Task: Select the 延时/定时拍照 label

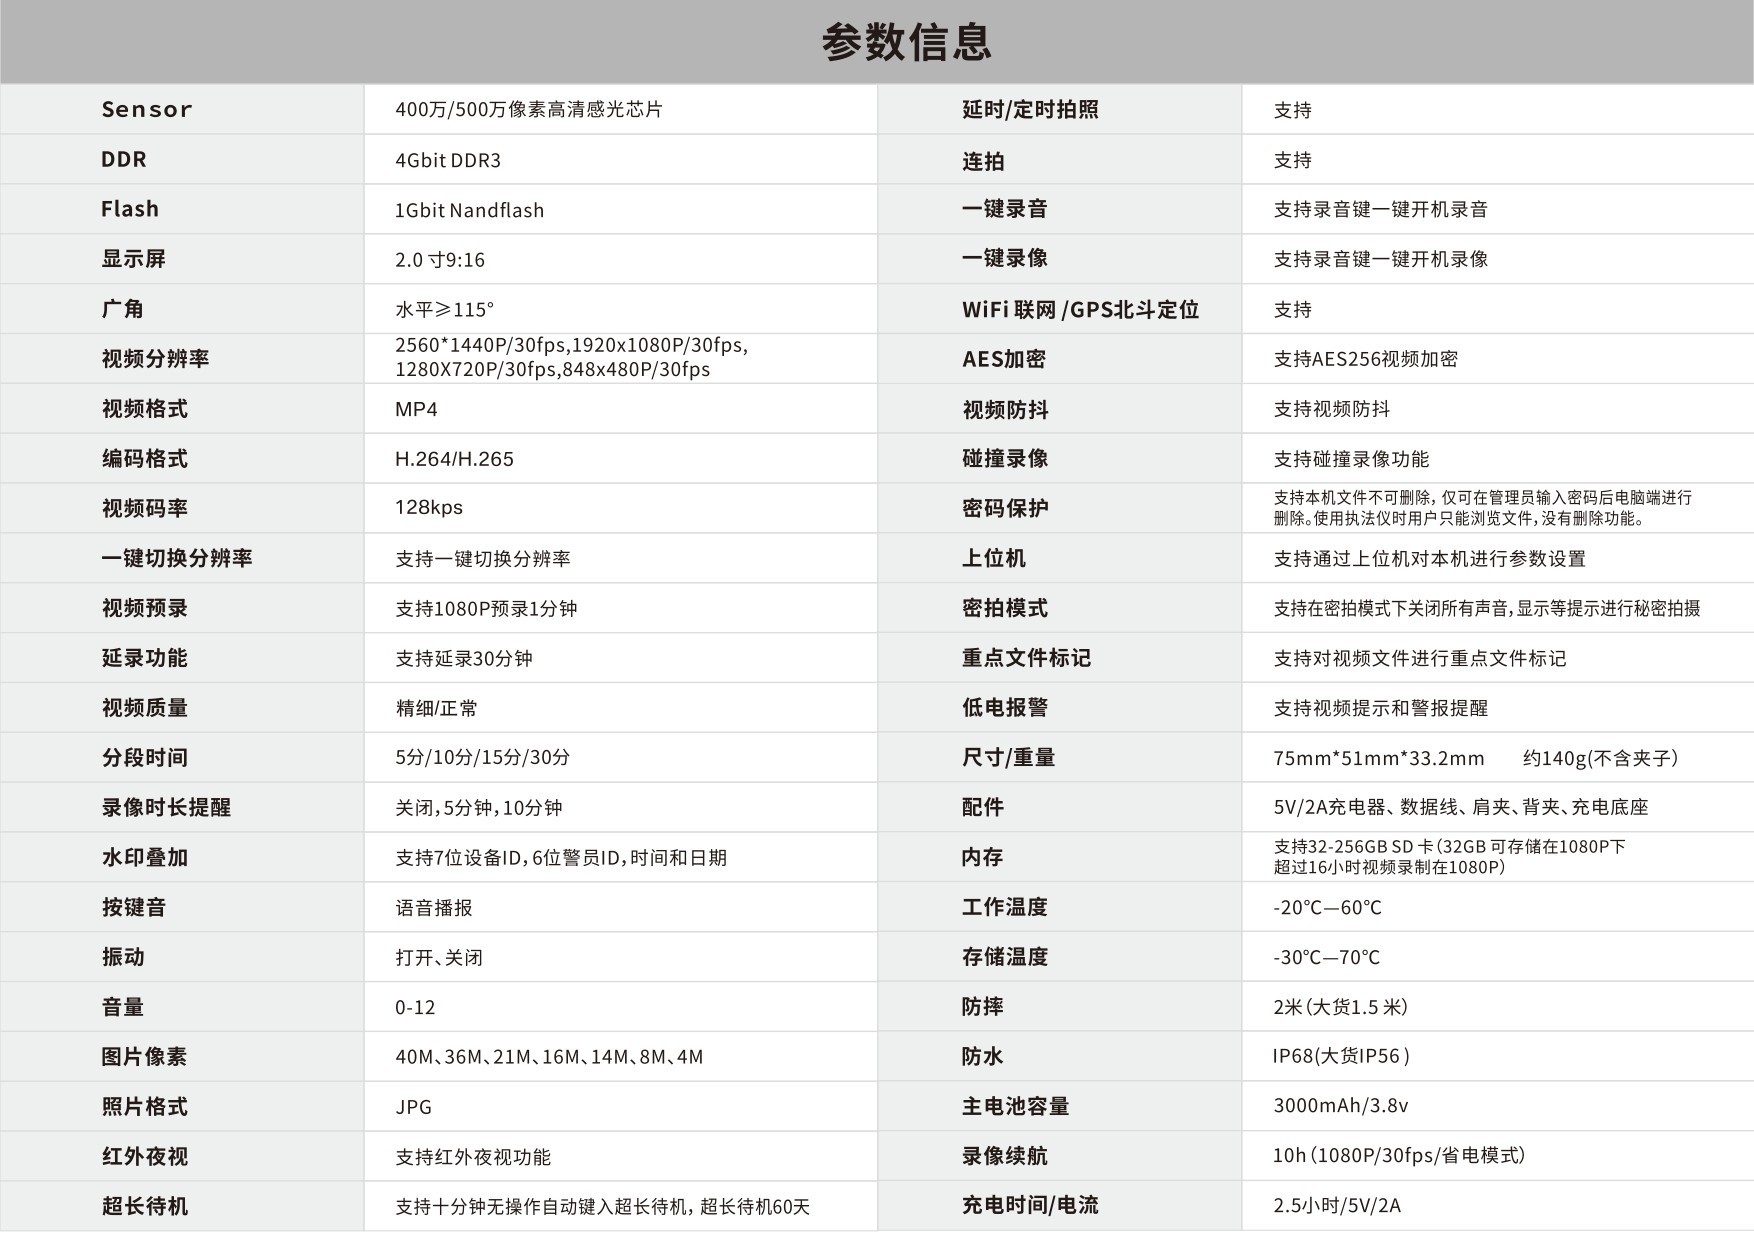Action: [x=1030, y=109]
